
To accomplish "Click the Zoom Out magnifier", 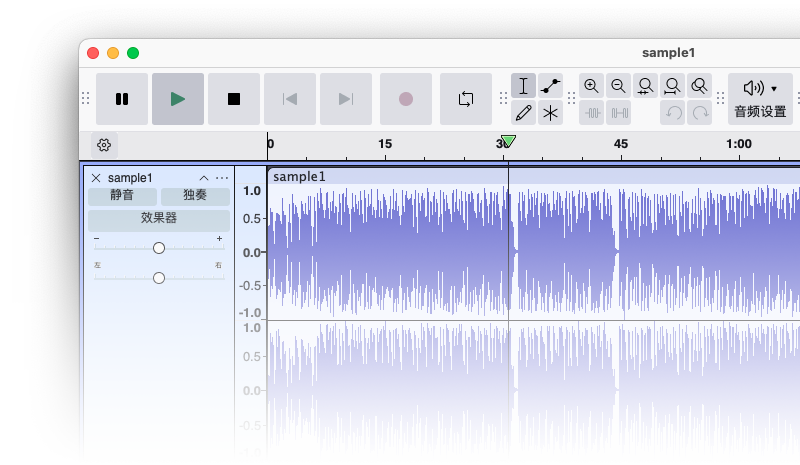I will [x=619, y=86].
